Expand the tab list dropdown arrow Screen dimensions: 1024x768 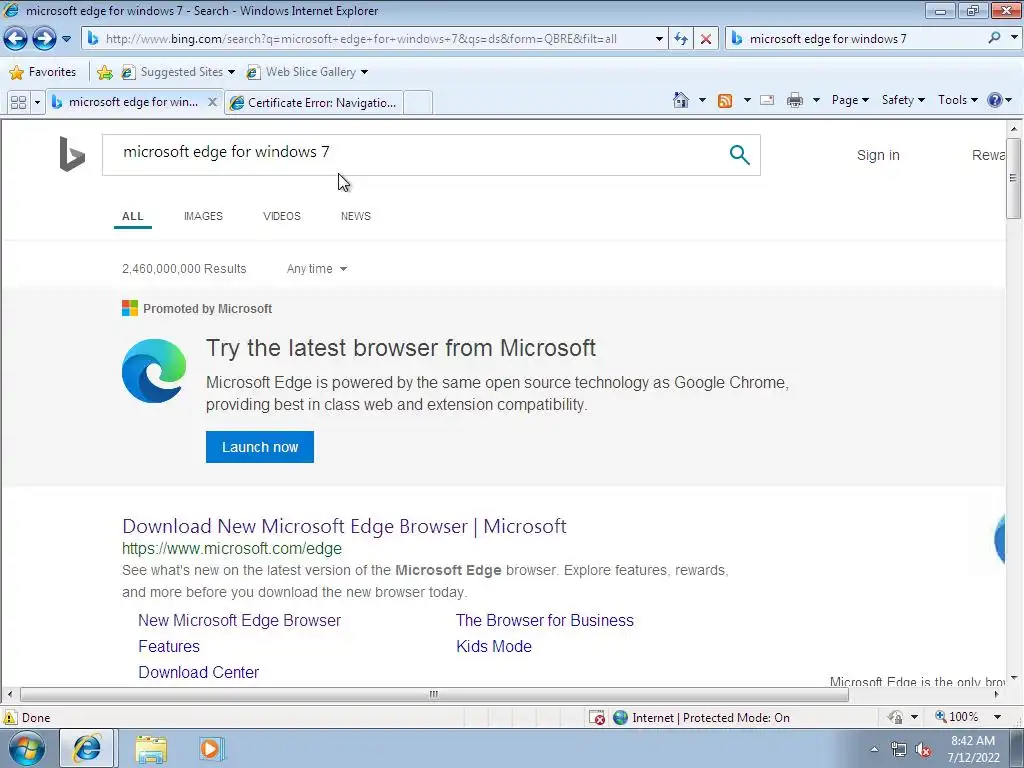(37, 103)
